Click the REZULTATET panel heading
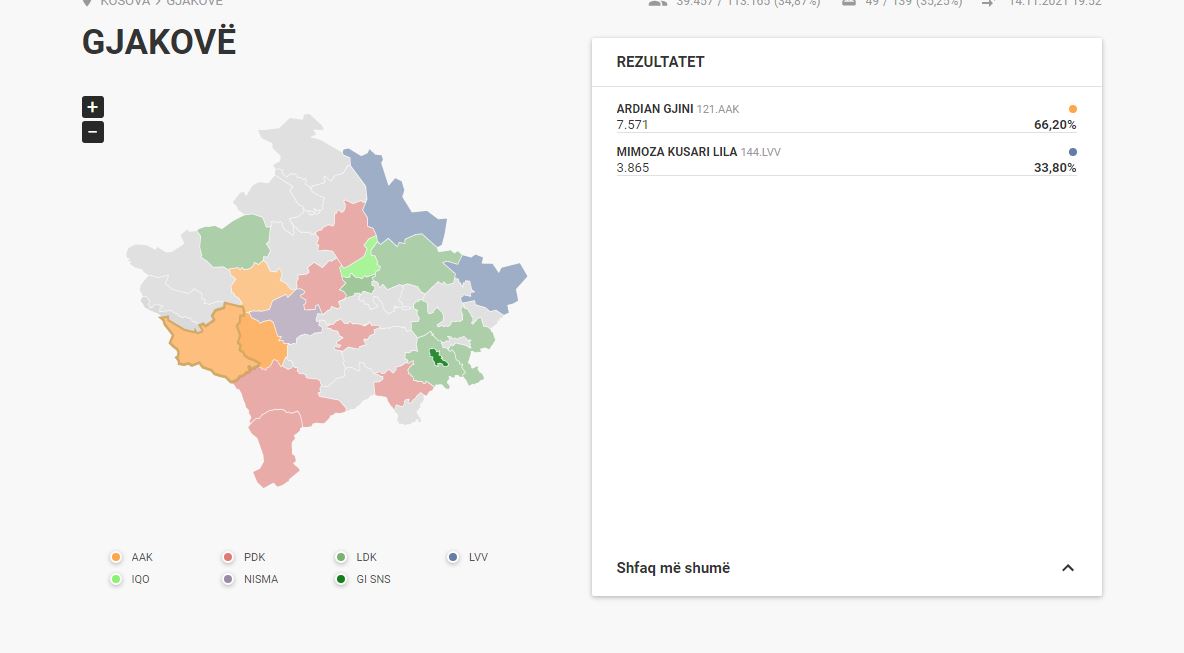1184x653 pixels. pos(660,62)
